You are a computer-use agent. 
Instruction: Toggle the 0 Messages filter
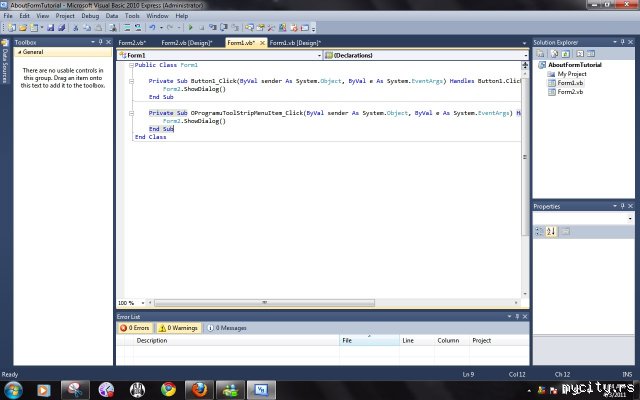[x=226, y=327]
